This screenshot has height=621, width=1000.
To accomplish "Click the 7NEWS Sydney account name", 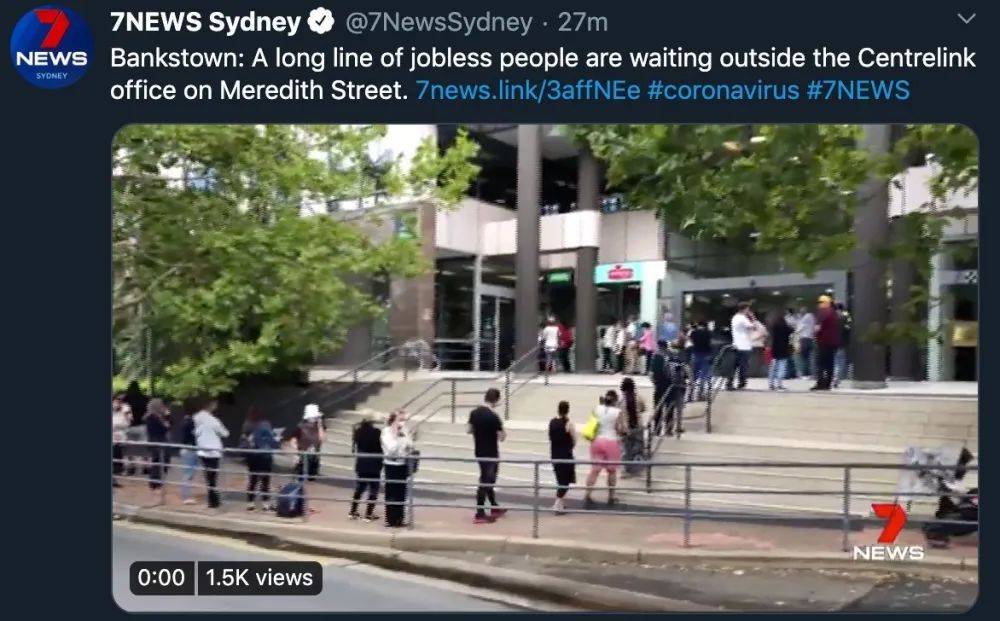I will (x=205, y=22).
